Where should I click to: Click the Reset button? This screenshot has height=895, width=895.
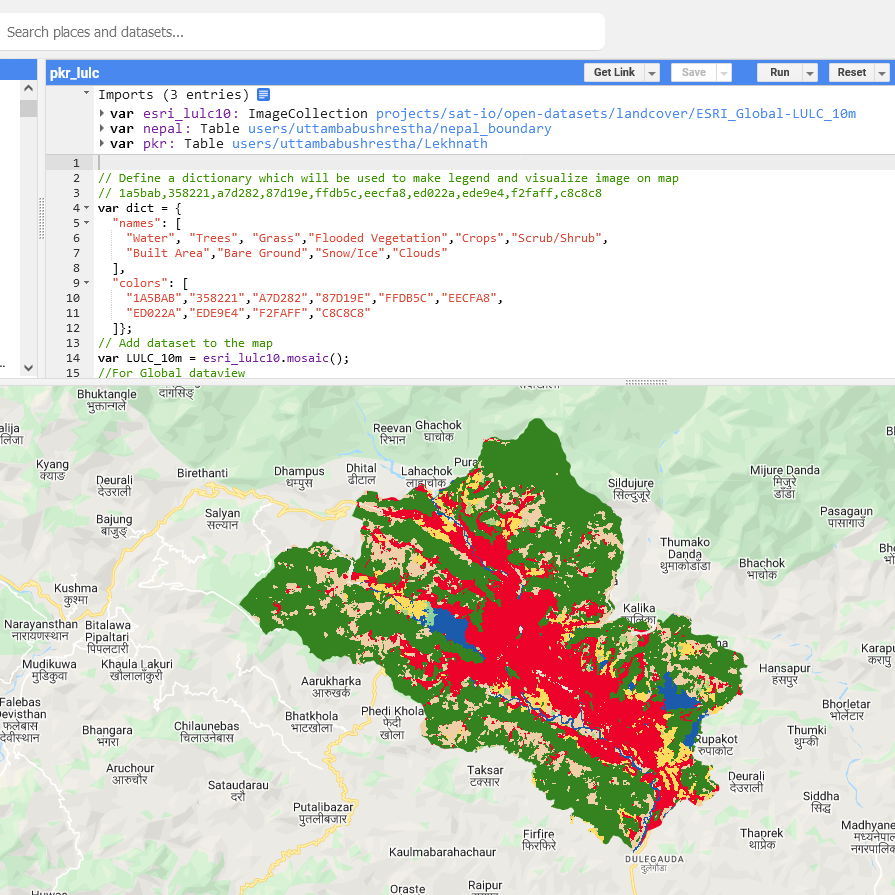click(x=851, y=73)
